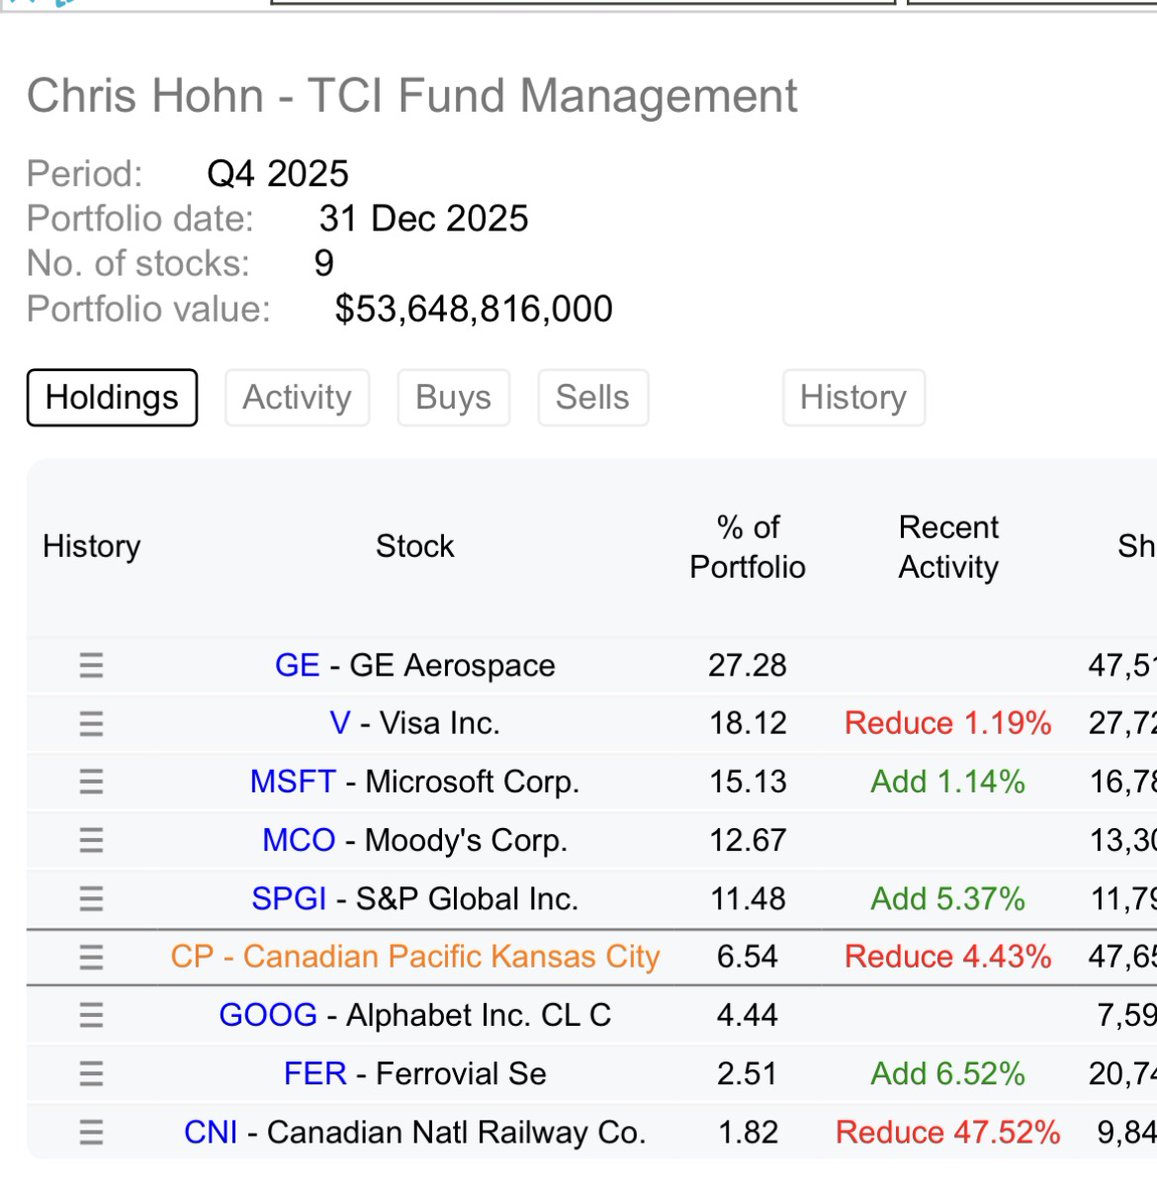This screenshot has width=1157, height=1200.
Task: Open history icon for Visa Inc. row
Action: (91, 723)
